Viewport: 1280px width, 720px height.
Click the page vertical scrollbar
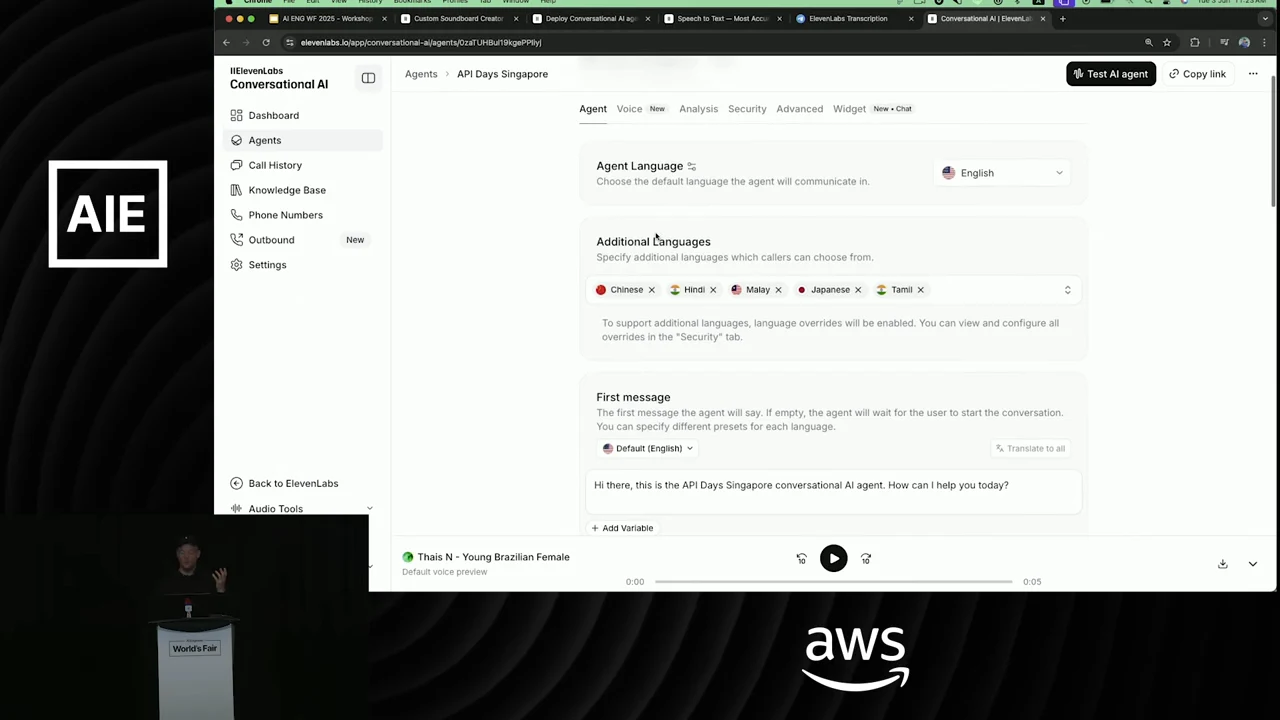tap(1273, 140)
